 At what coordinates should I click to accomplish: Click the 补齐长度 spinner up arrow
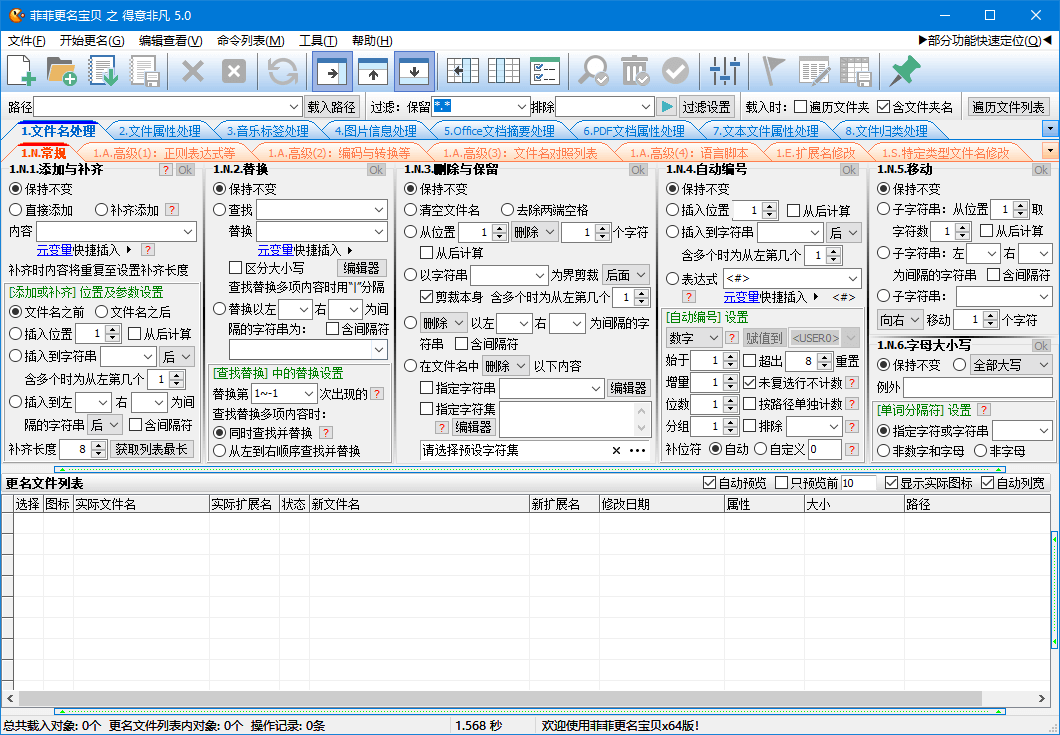pyautogui.click(x=99, y=445)
